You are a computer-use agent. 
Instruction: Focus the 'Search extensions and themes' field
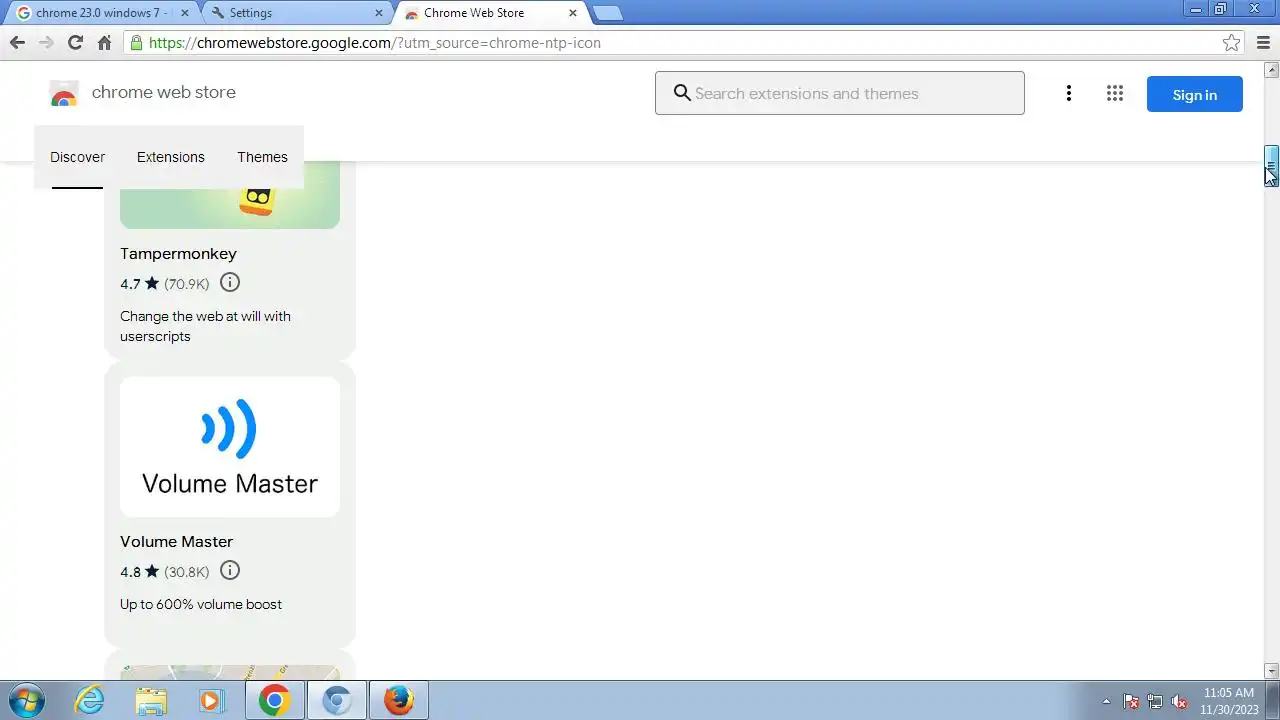pyautogui.click(x=840, y=93)
